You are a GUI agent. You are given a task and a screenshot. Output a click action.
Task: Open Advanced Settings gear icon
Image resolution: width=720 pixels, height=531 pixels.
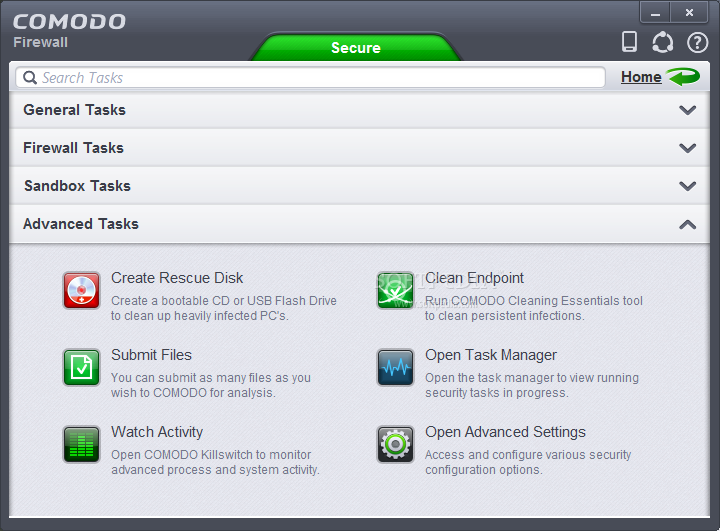(395, 444)
